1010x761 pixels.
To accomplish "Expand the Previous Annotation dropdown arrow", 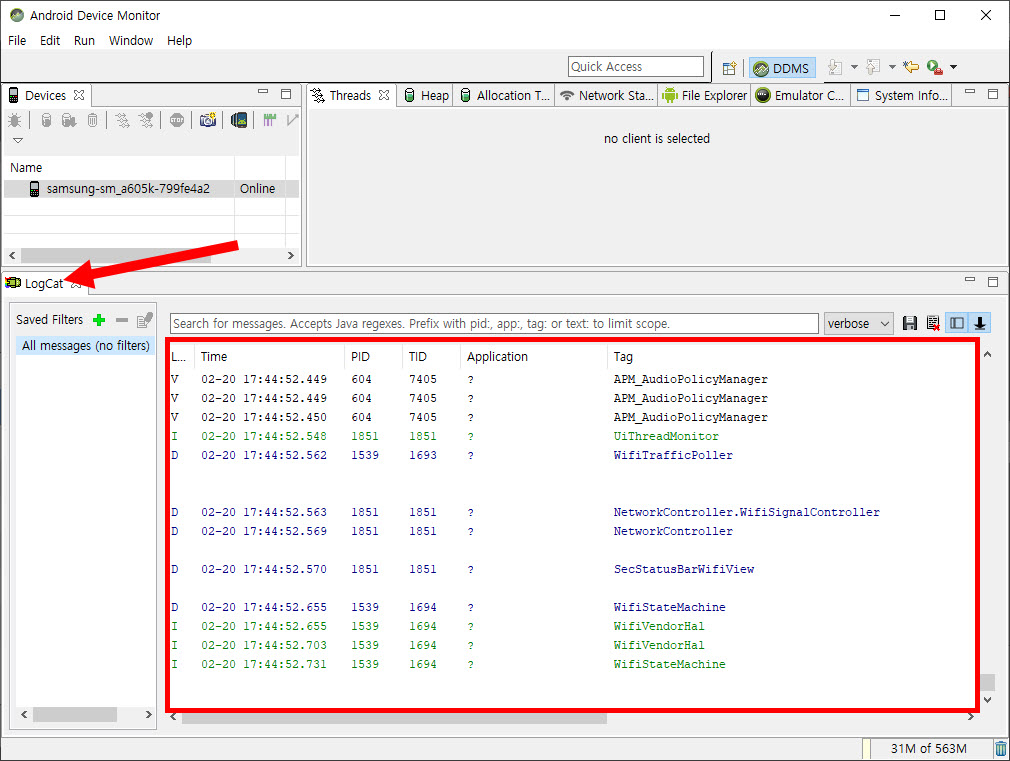I will click(892, 67).
